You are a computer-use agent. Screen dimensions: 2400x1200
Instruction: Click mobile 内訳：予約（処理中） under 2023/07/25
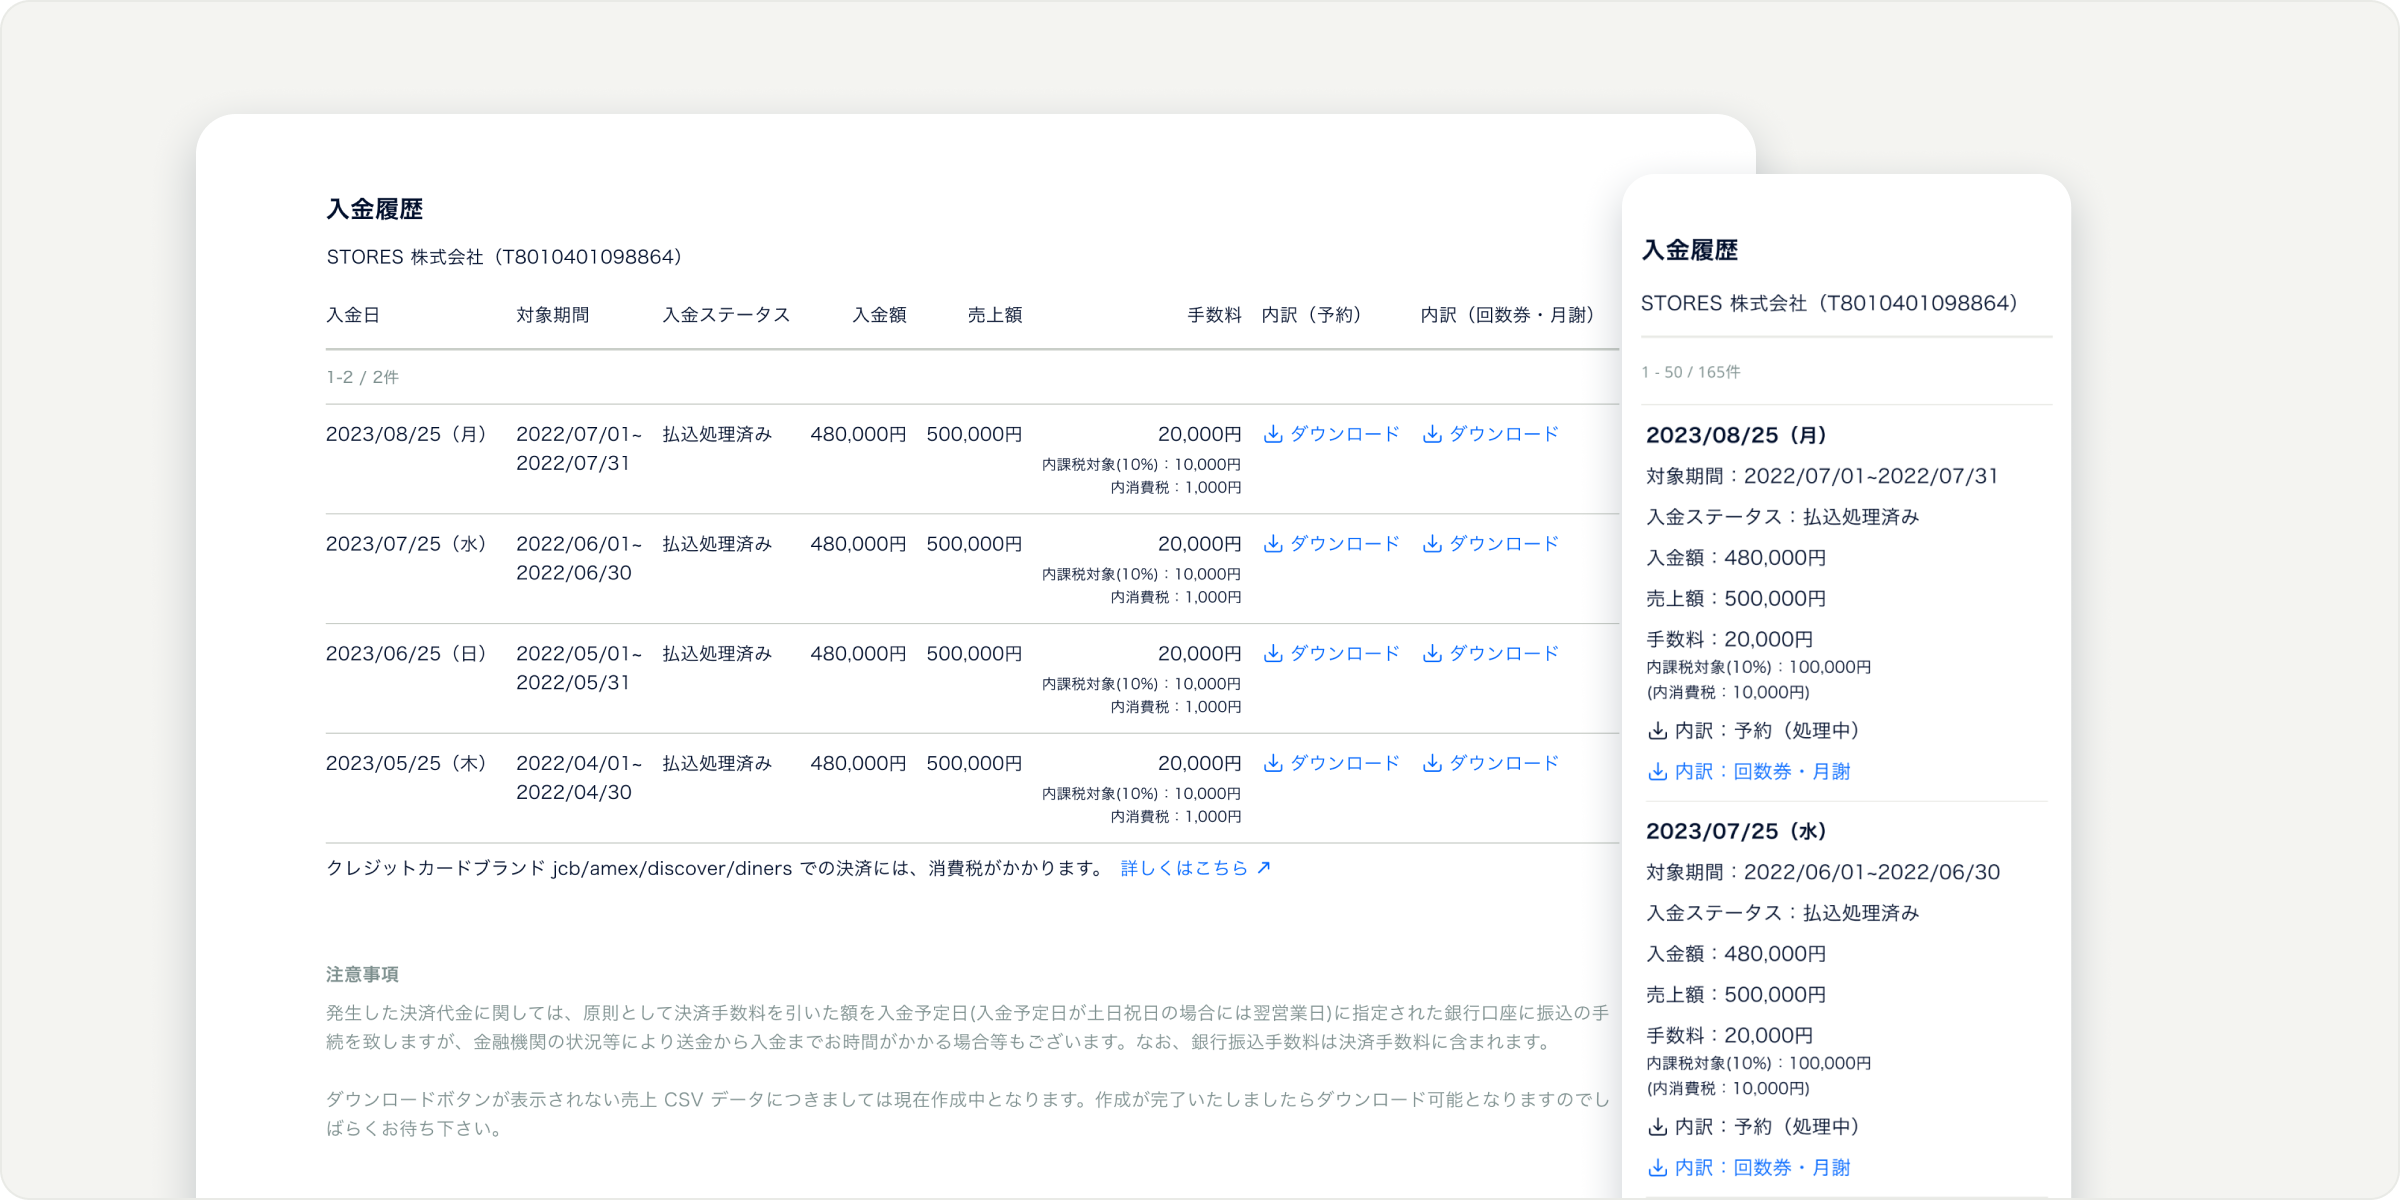[x=1766, y=1127]
